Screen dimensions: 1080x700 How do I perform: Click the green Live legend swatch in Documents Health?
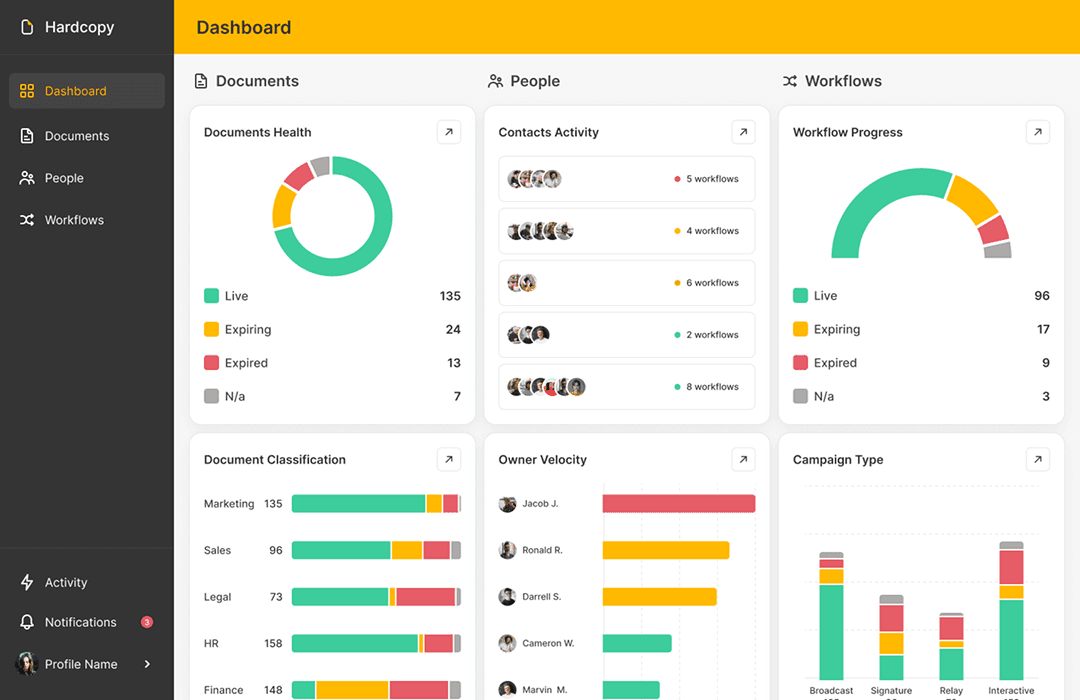click(x=211, y=296)
